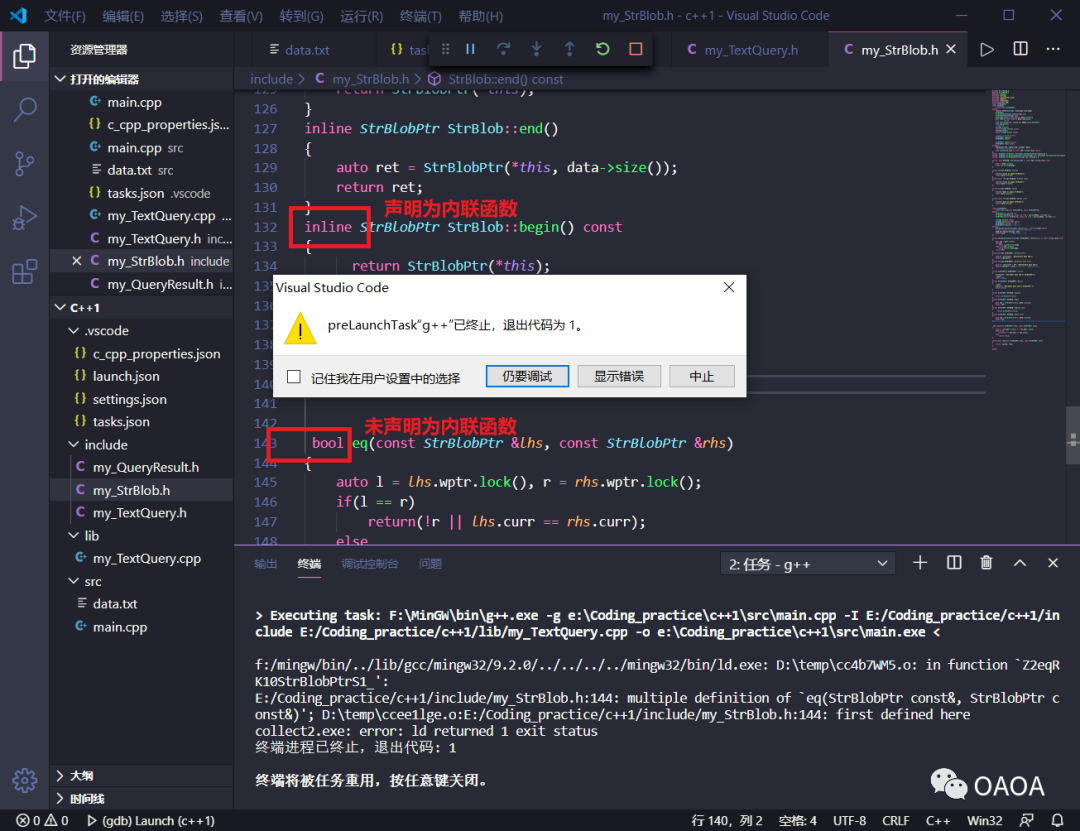
Task: Open the Explorer view in activity bar
Action: click(x=24, y=56)
